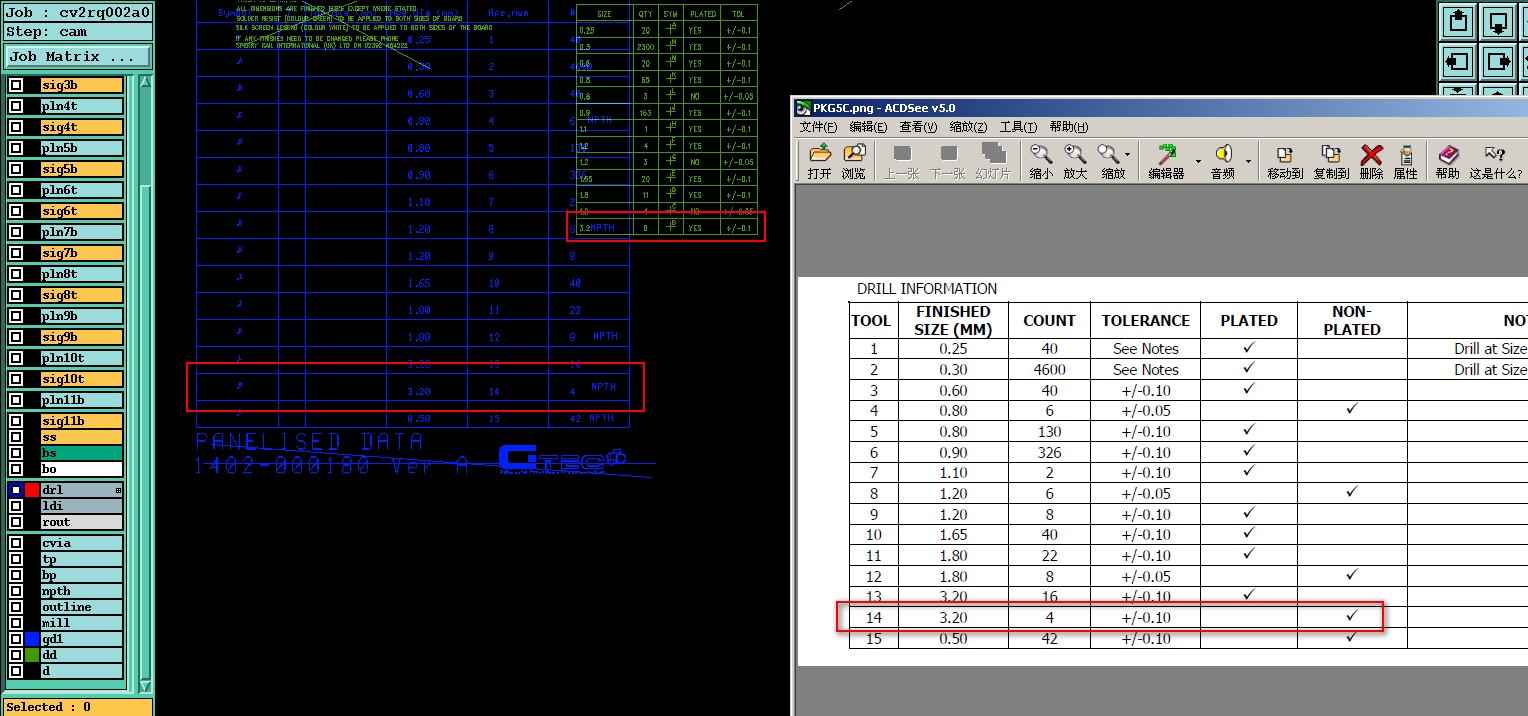Click the greyed 幻灯片 slideshow icon

tap(993, 154)
